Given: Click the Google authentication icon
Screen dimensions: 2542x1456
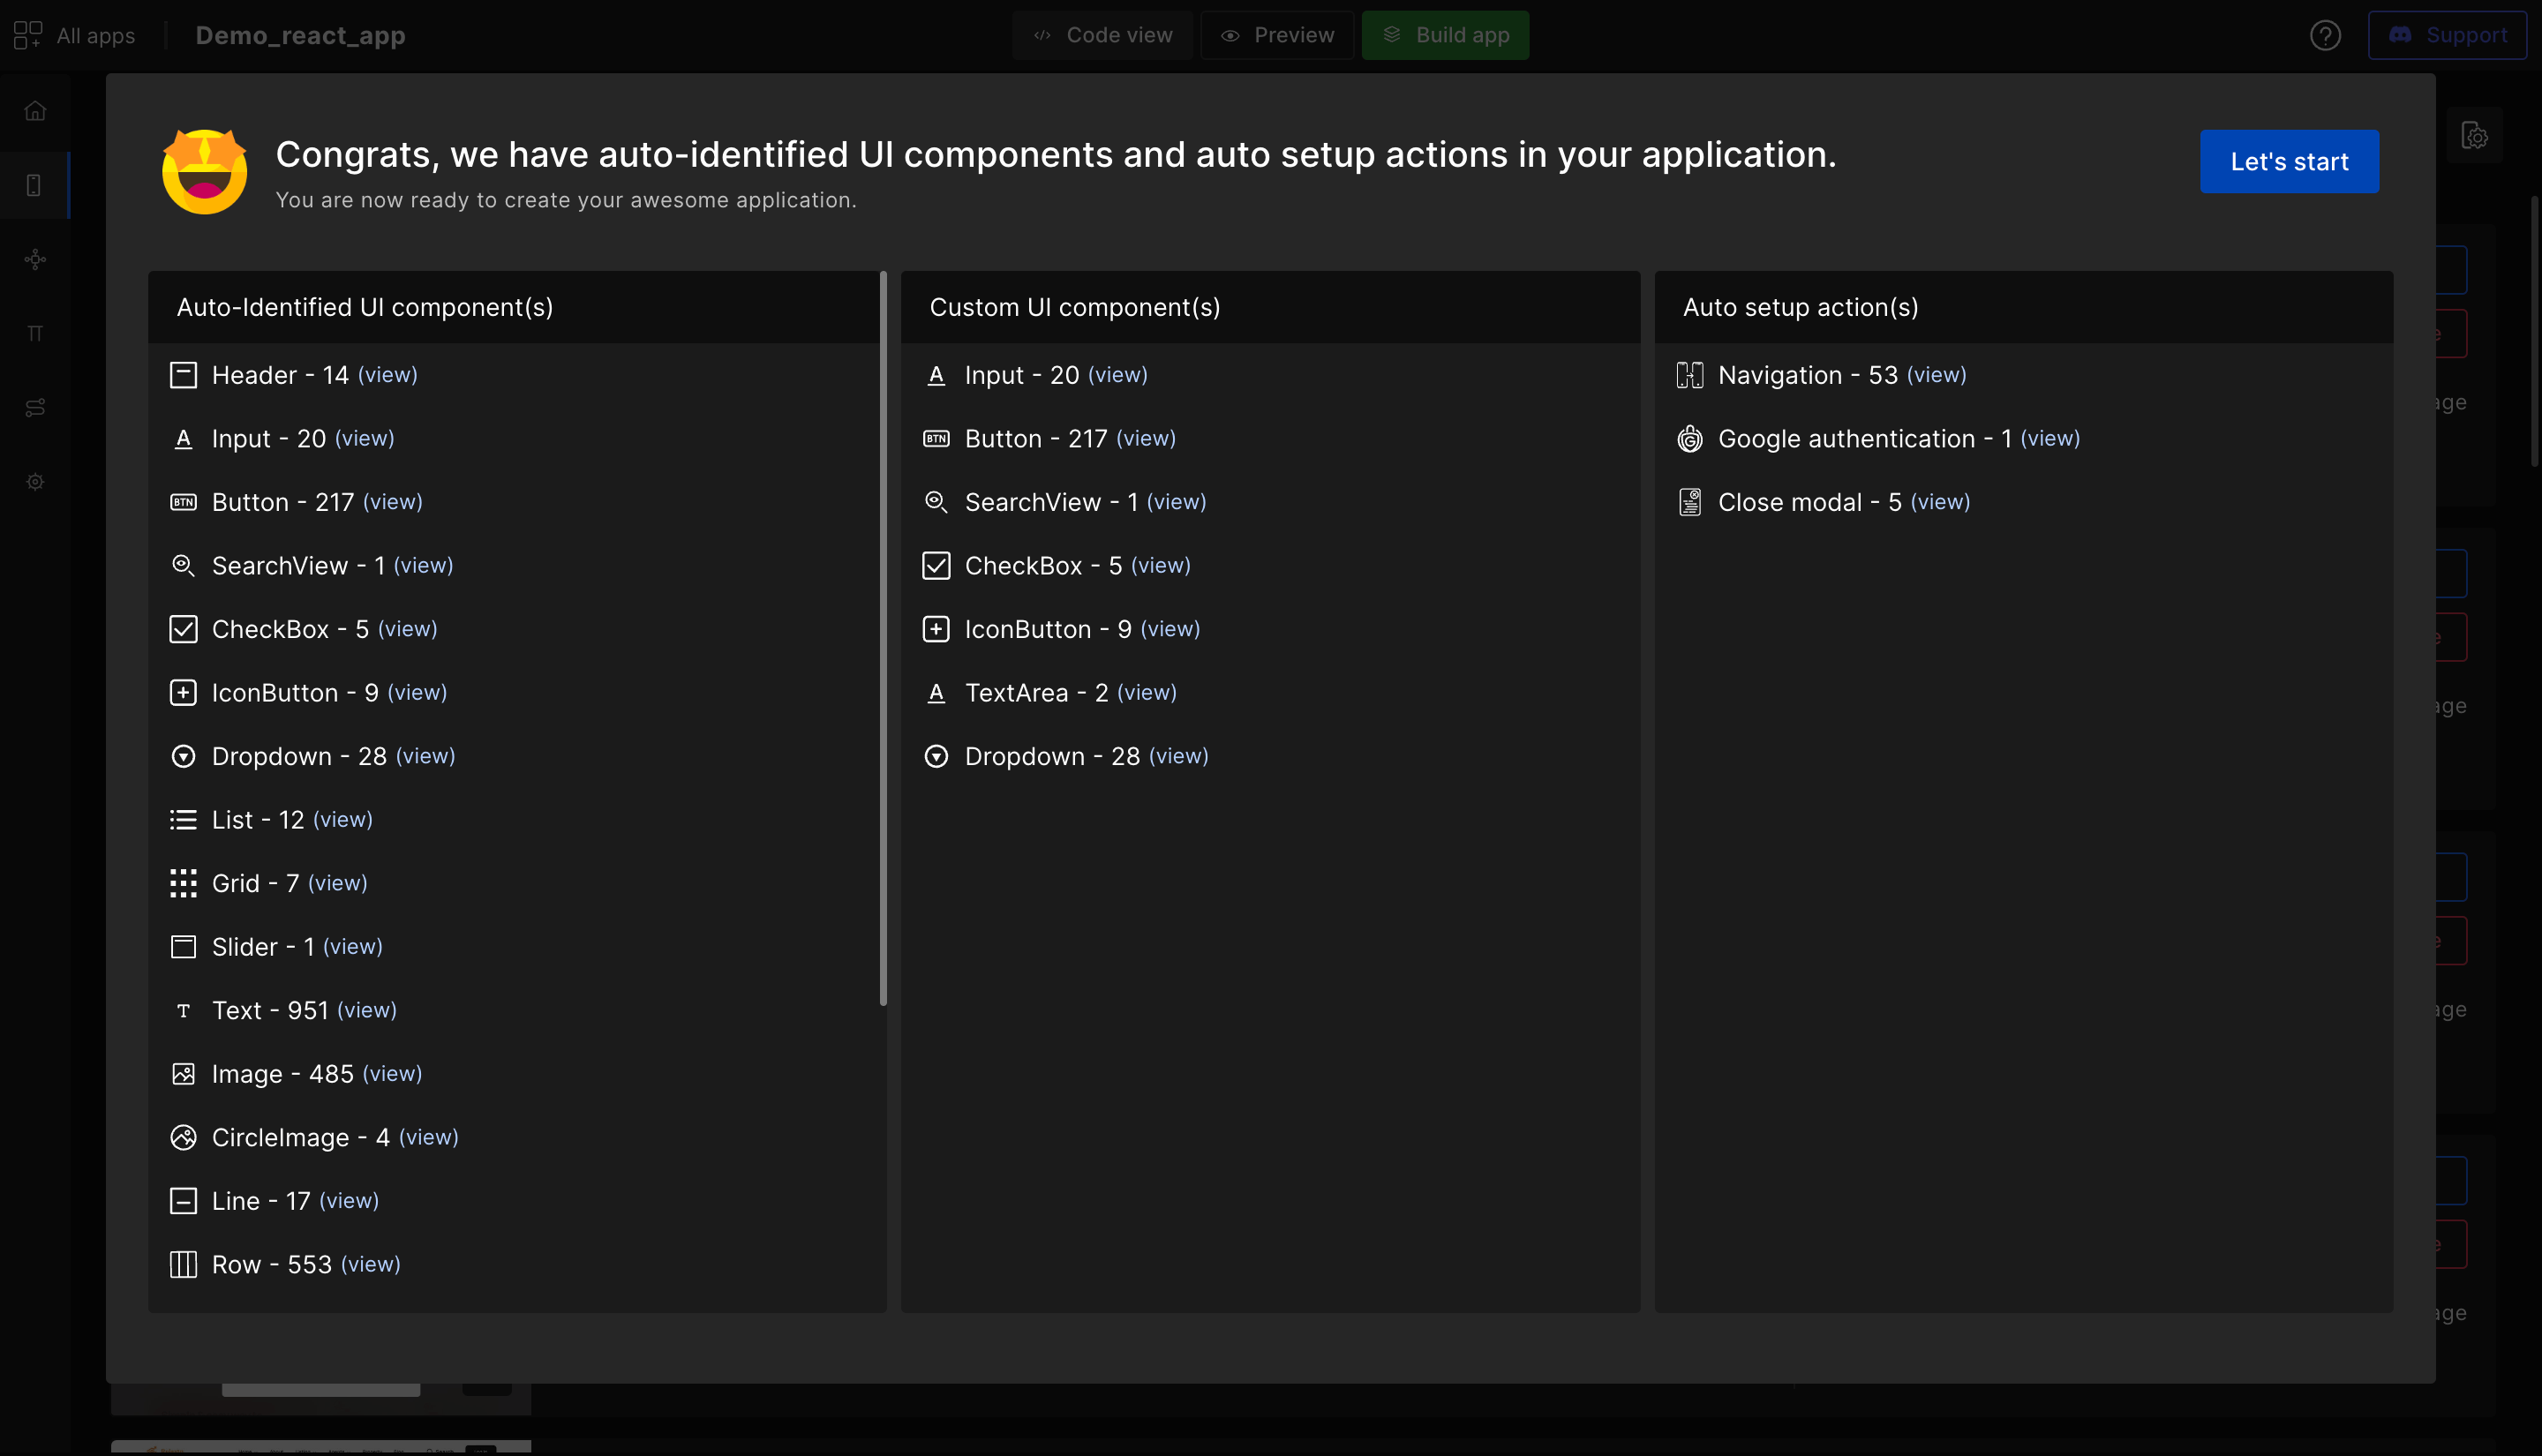Looking at the screenshot, I should 1689,439.
